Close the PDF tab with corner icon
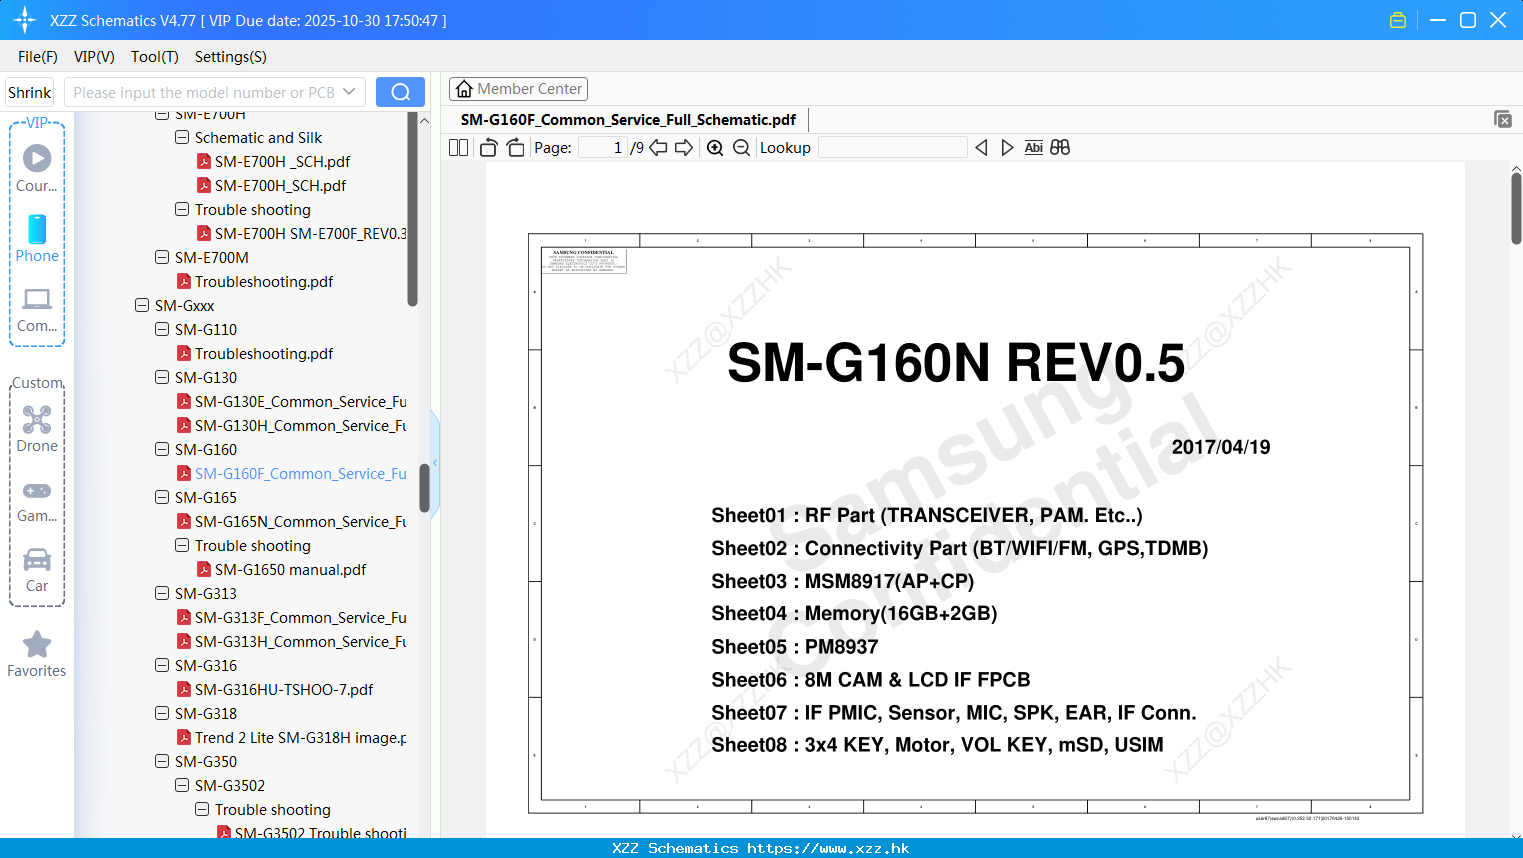Screen dimensions: 1523x858 click(x=1502, y=119)
